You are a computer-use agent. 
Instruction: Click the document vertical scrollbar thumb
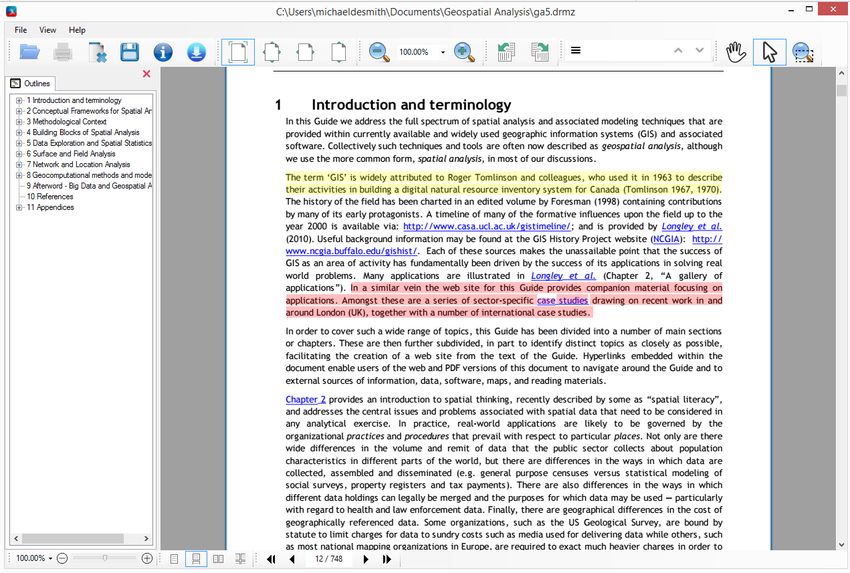pyautogui.click(x=841, y=90)
